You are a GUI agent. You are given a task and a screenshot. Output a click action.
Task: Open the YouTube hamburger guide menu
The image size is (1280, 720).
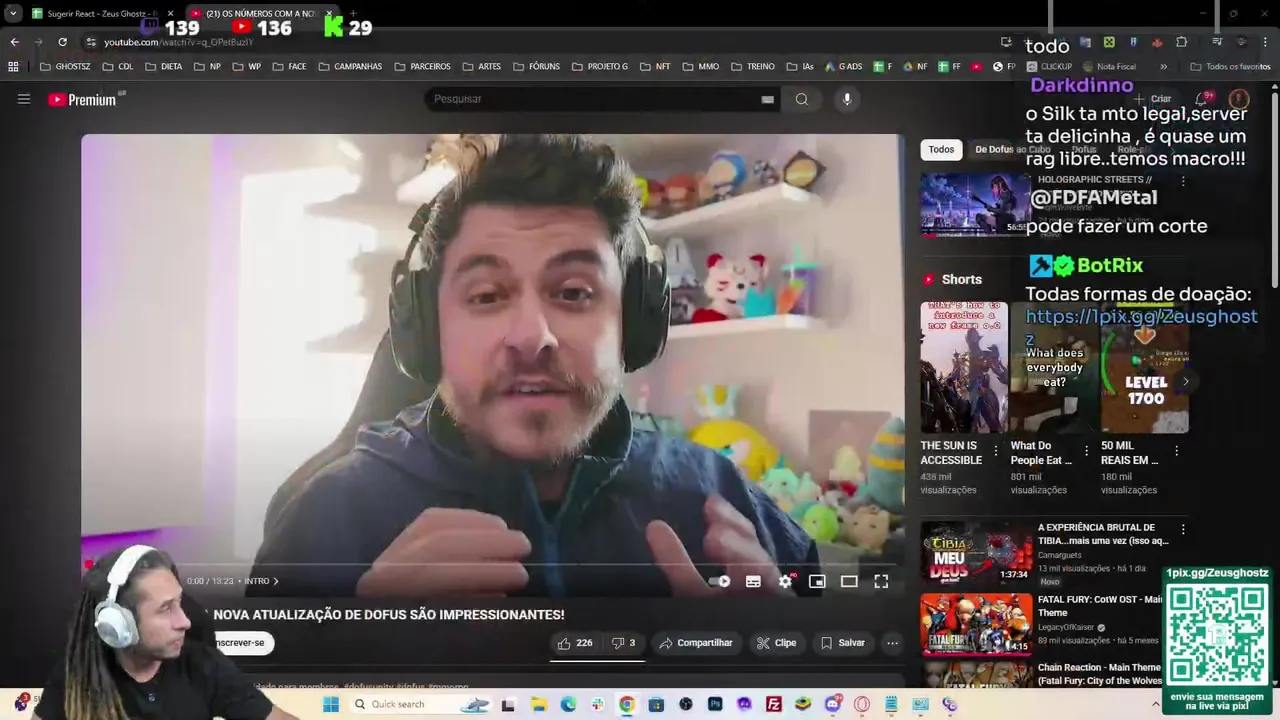pyautogui.click(x=24, y=99)
